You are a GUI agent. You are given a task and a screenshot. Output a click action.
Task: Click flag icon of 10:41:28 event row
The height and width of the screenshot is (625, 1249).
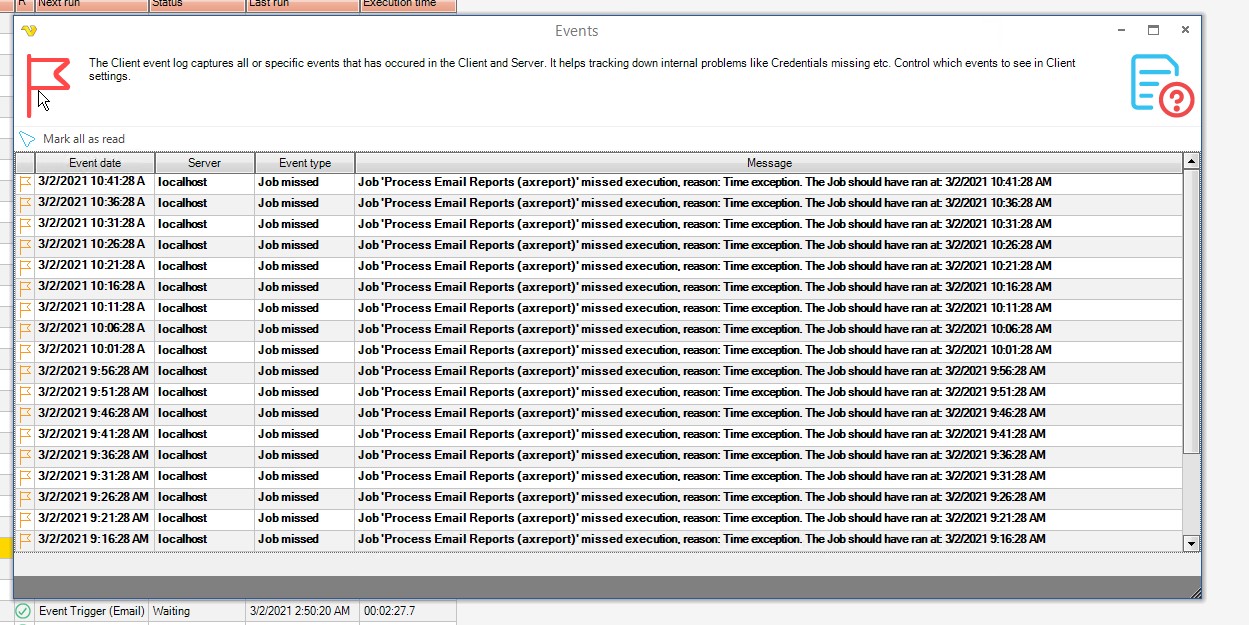click(25, 183)
